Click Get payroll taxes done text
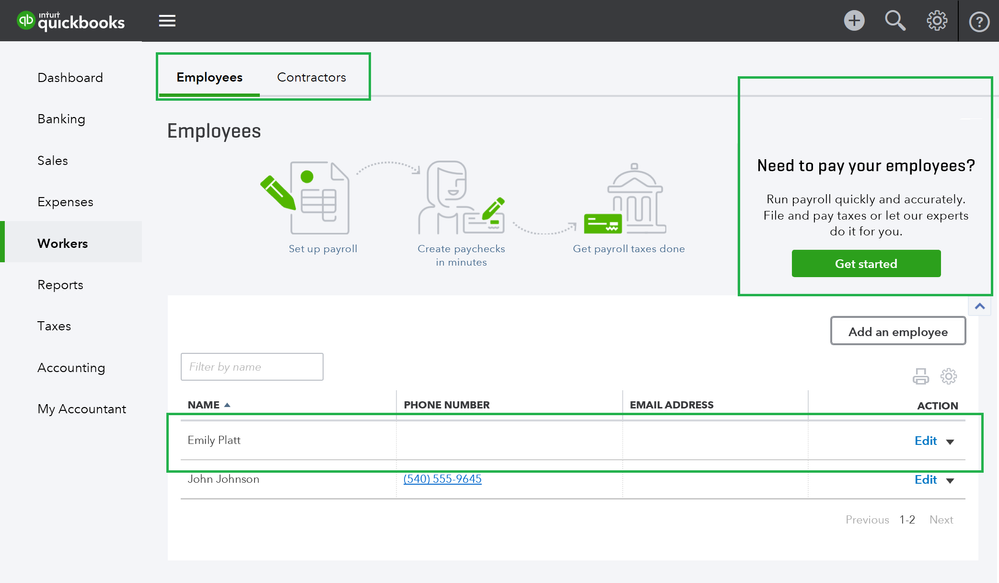 tap(628, 249)
